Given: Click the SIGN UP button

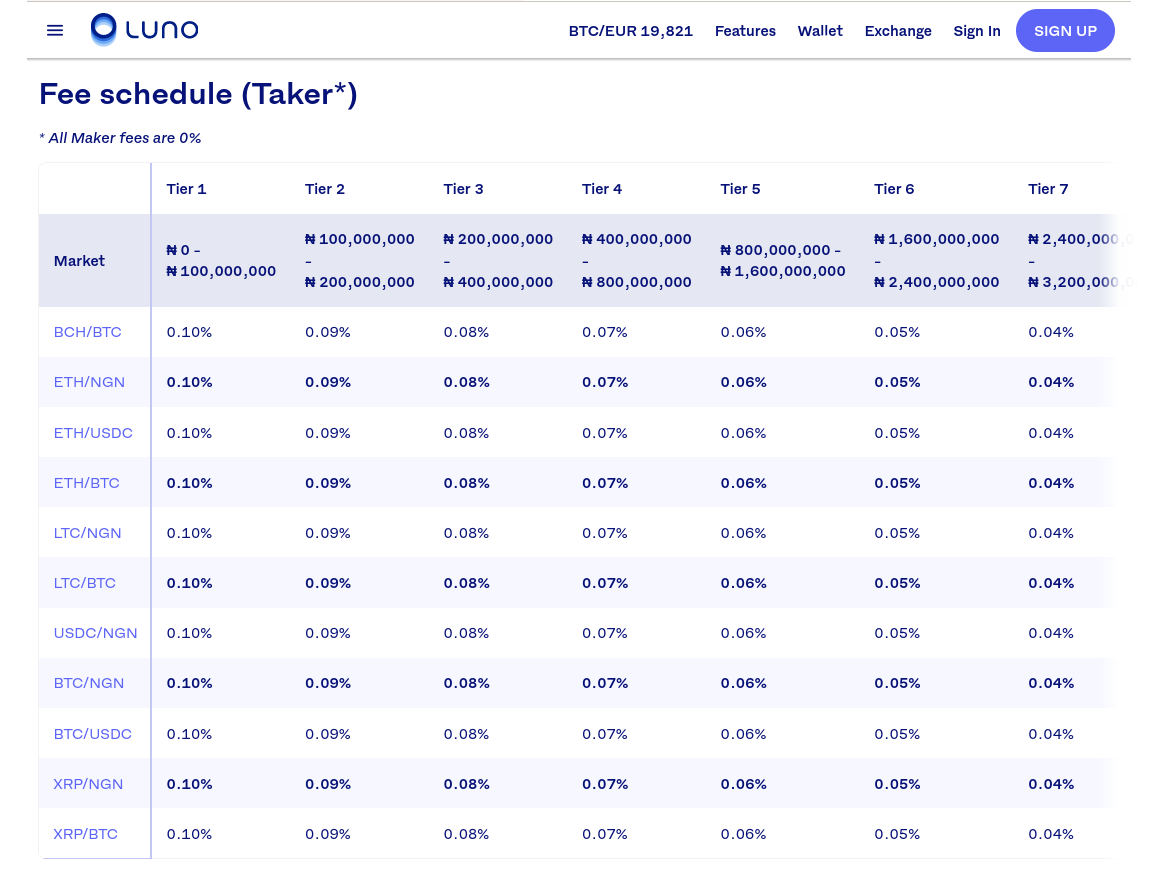Looking at the screenshot, I should 1065,30.
